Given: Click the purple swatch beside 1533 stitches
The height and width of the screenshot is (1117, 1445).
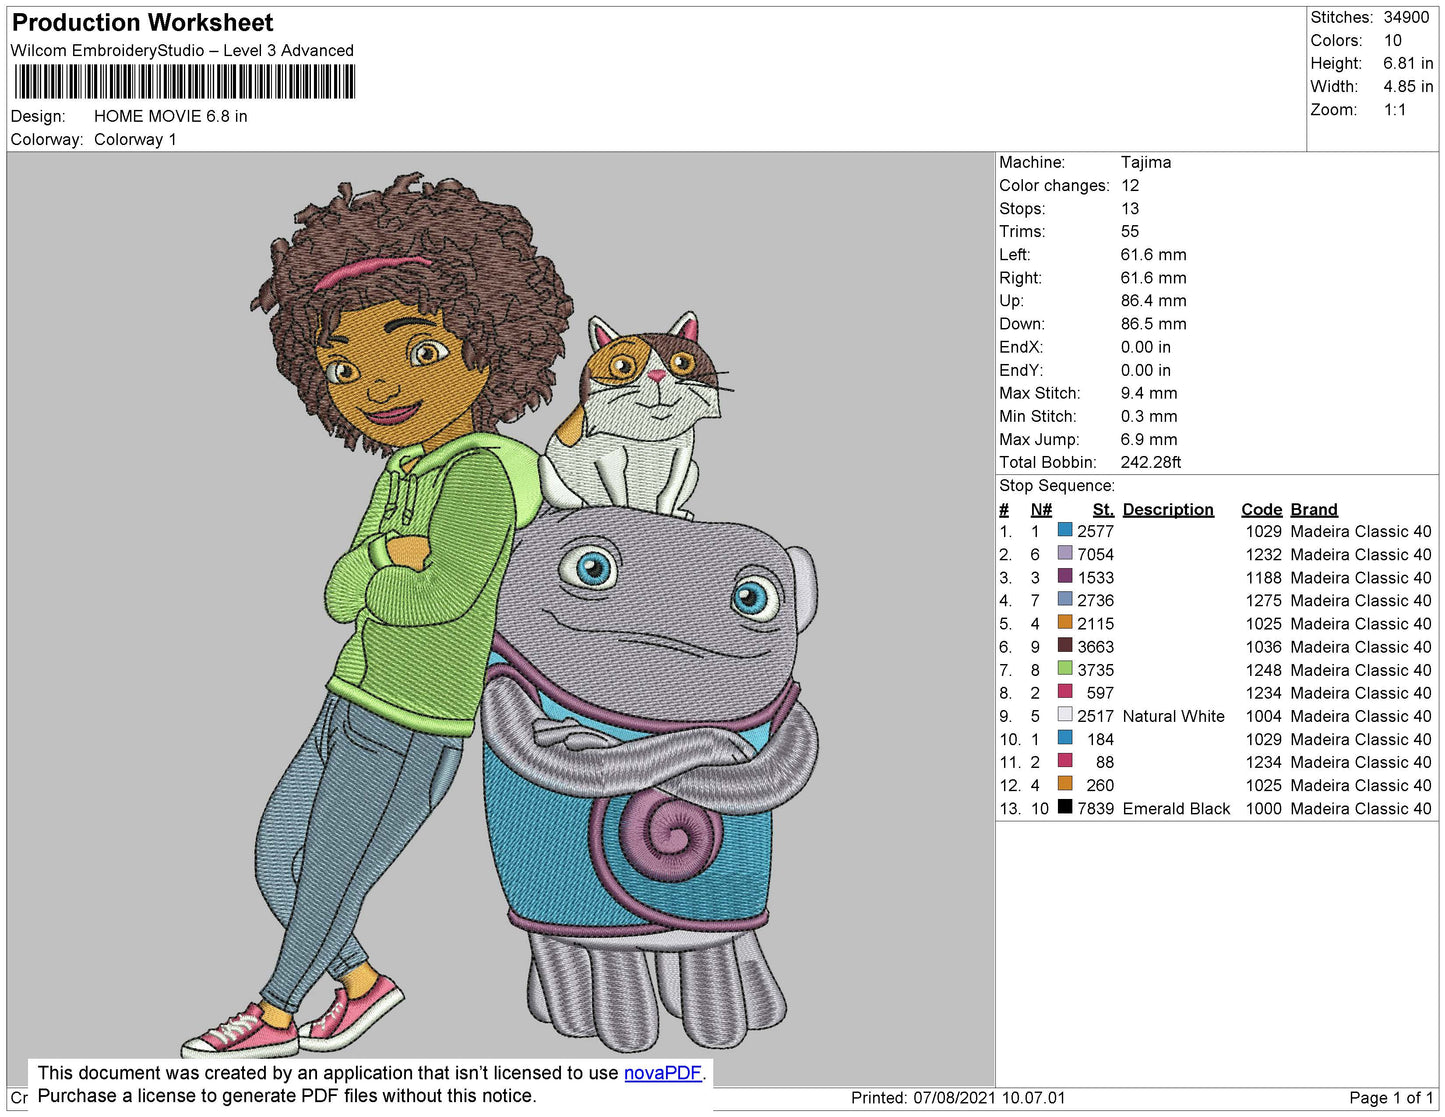Looking at the screenshot, I should coord(1065,577).
